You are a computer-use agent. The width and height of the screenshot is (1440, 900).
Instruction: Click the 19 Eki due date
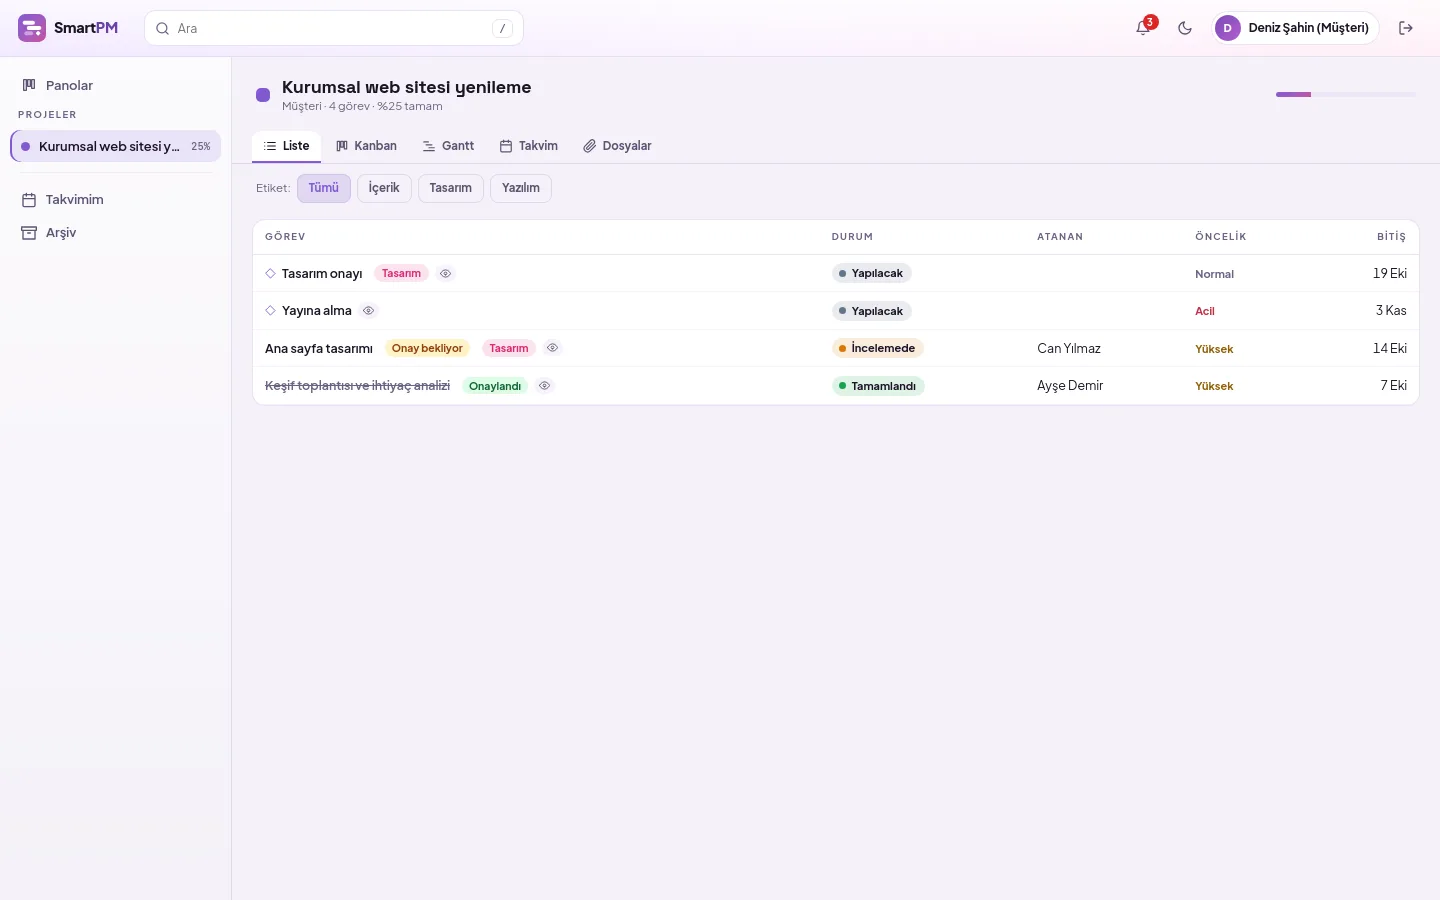coord(1390,273)
